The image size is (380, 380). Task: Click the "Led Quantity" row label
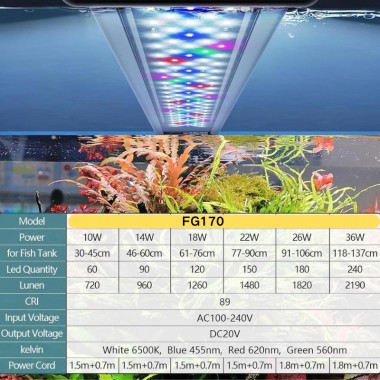tap(32, 269)
